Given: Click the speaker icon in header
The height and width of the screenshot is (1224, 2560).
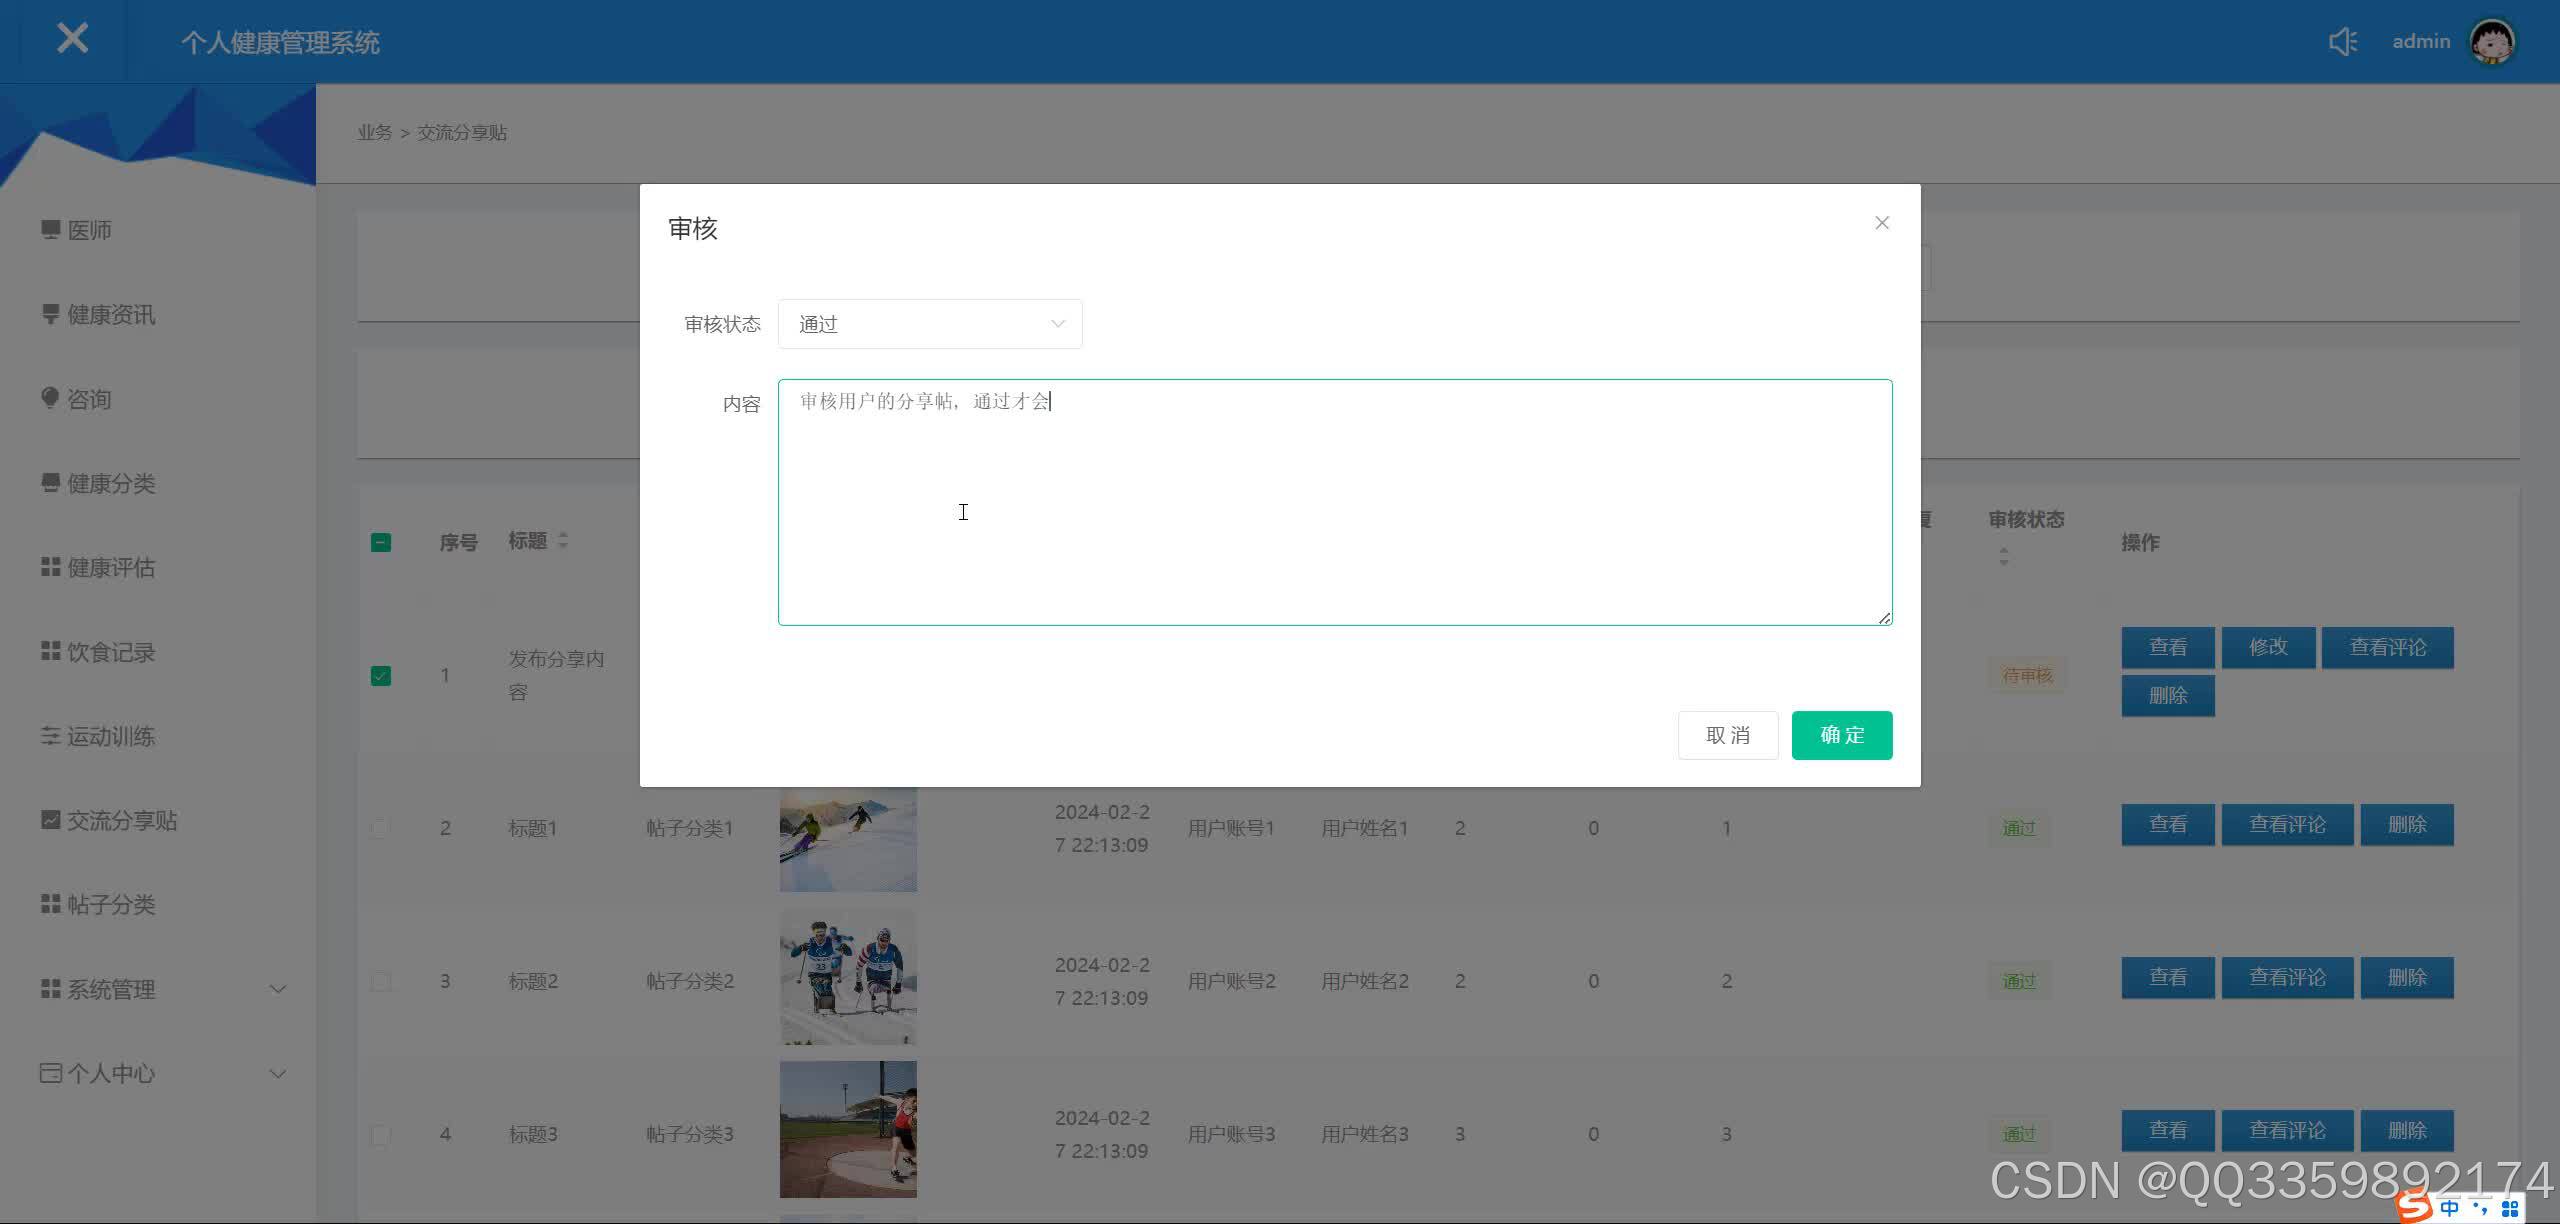Looking at the screenshot, I should (x=2343, y=42).
